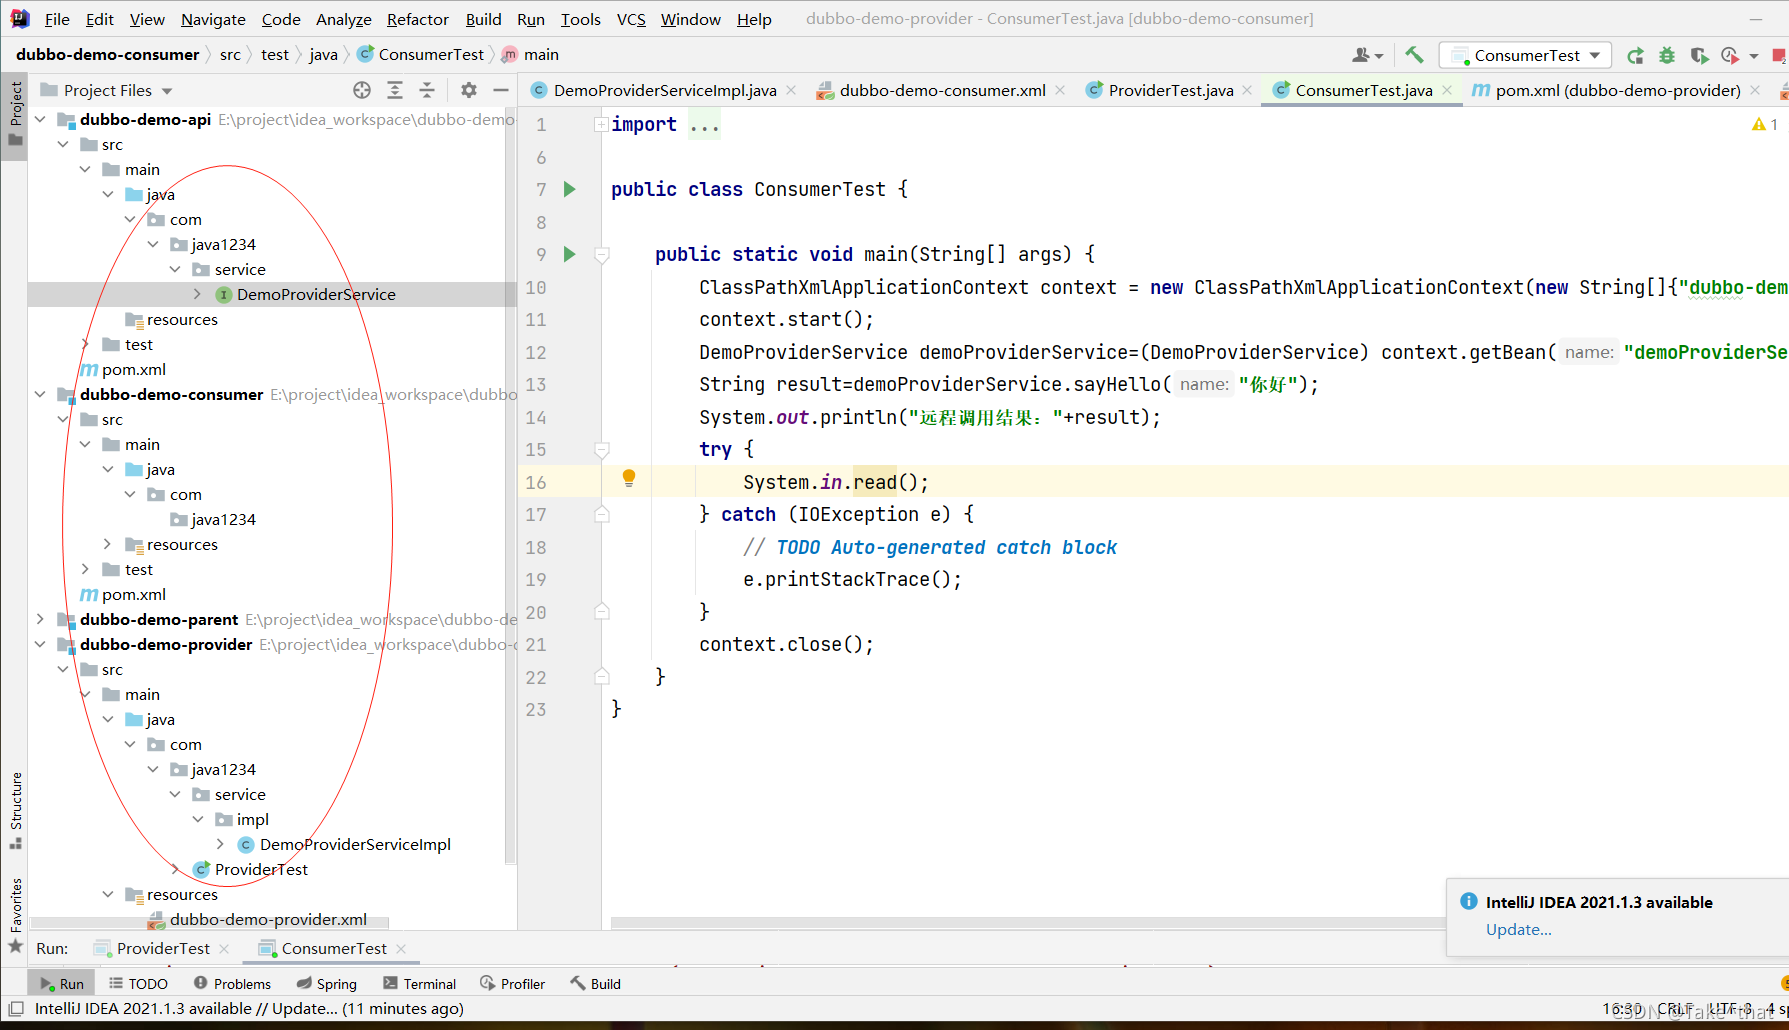The image size is (1789, 1030).
Task: Click the Select Opened File target icon
Action: (x=362, y=90)
